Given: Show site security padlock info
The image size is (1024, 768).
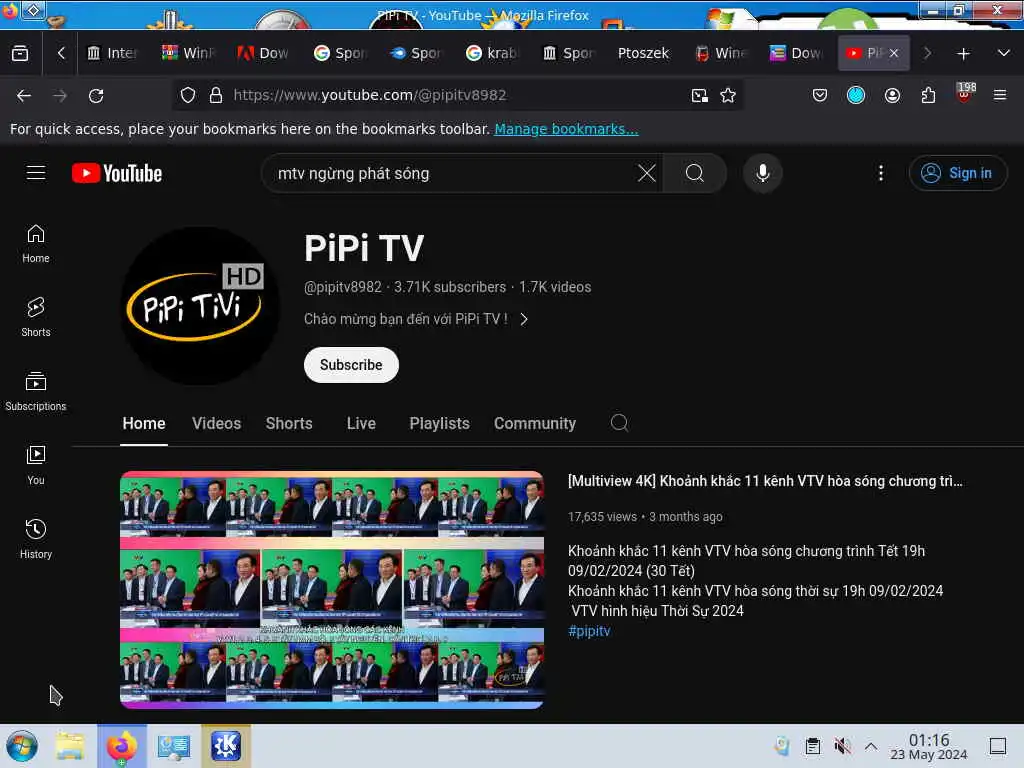Looking at the screenshot, I should 216,95.
